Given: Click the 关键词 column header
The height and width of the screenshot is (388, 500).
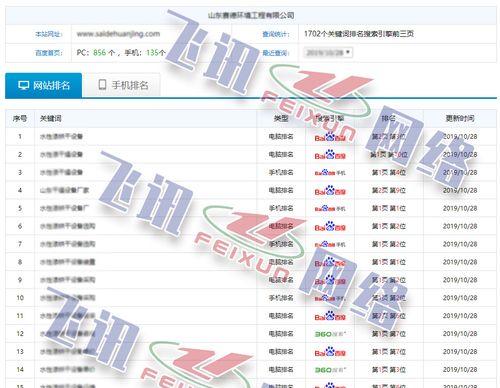Looking at the screenshot, I should pos(51,118).
